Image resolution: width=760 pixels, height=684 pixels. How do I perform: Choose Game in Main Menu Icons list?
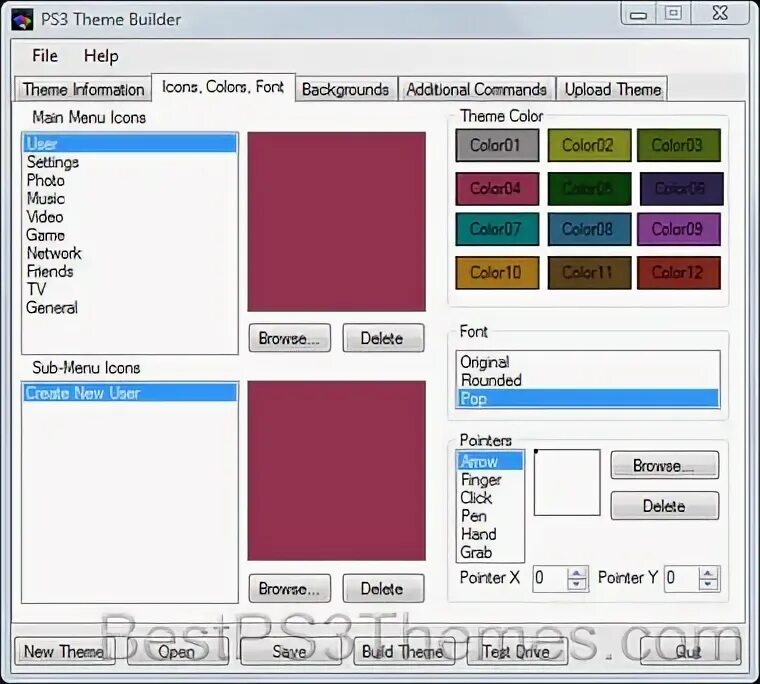coord(130,235)
